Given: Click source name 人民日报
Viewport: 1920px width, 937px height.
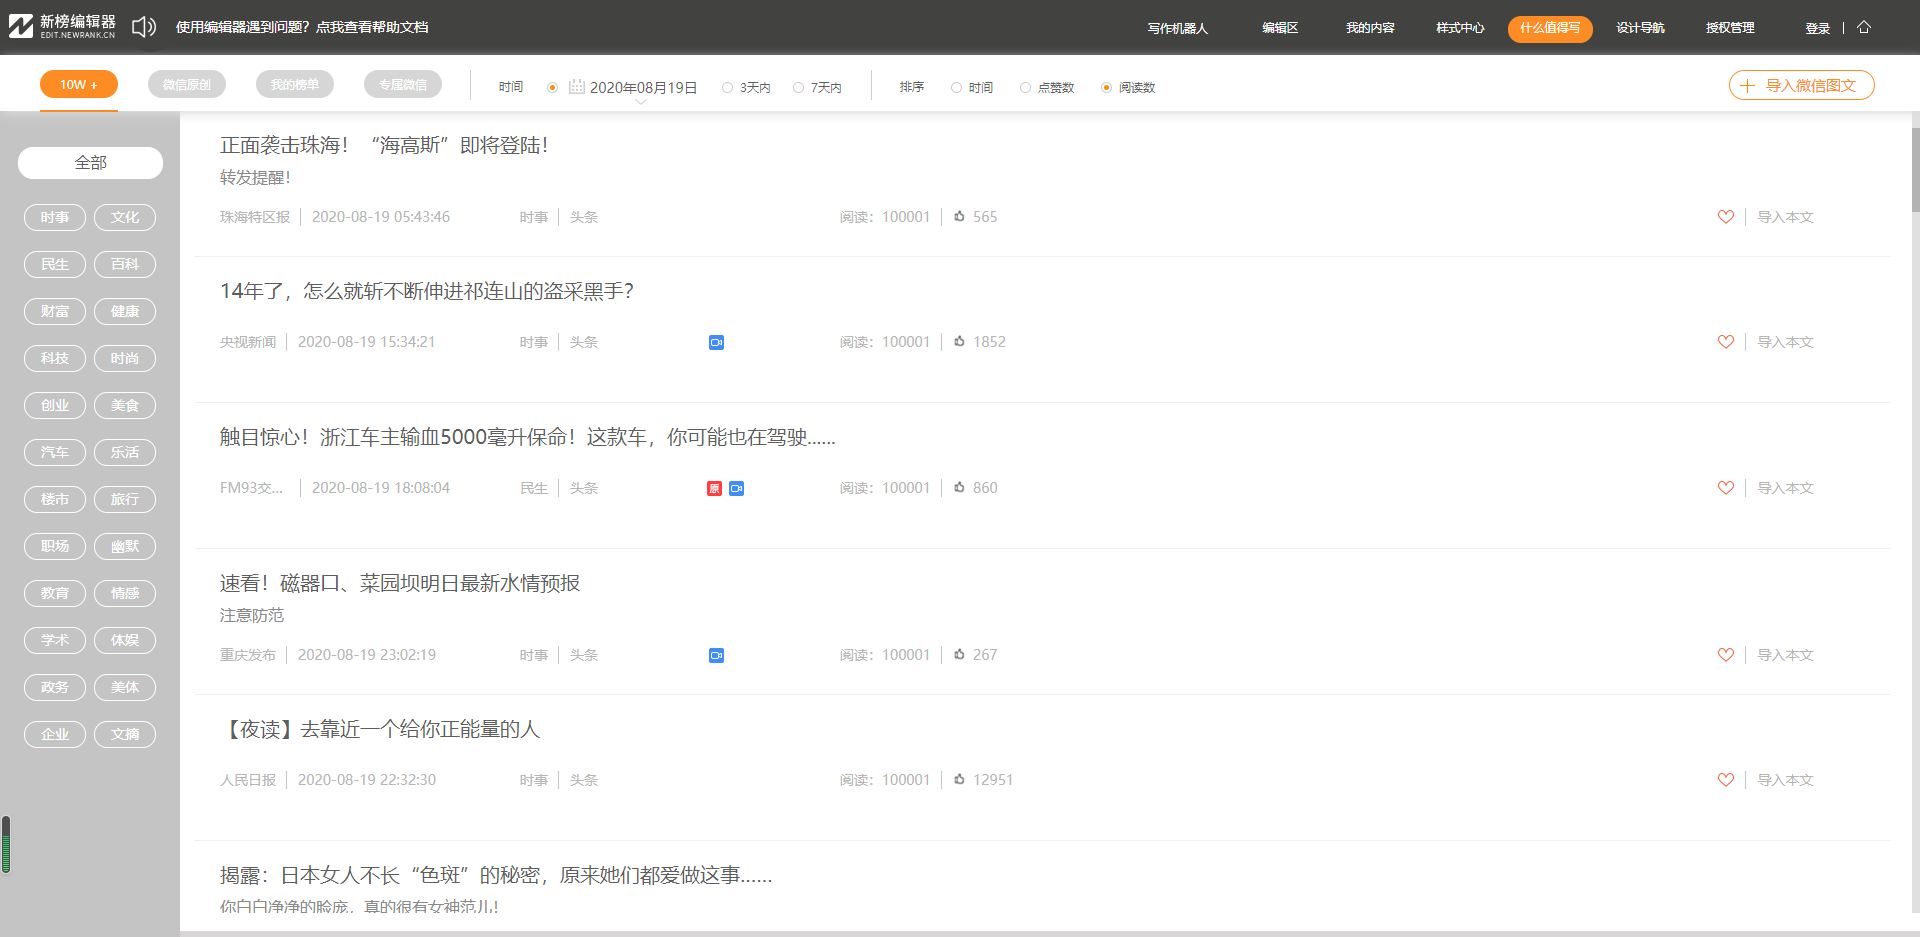Looking at the screenshot, I should [248, 780].
